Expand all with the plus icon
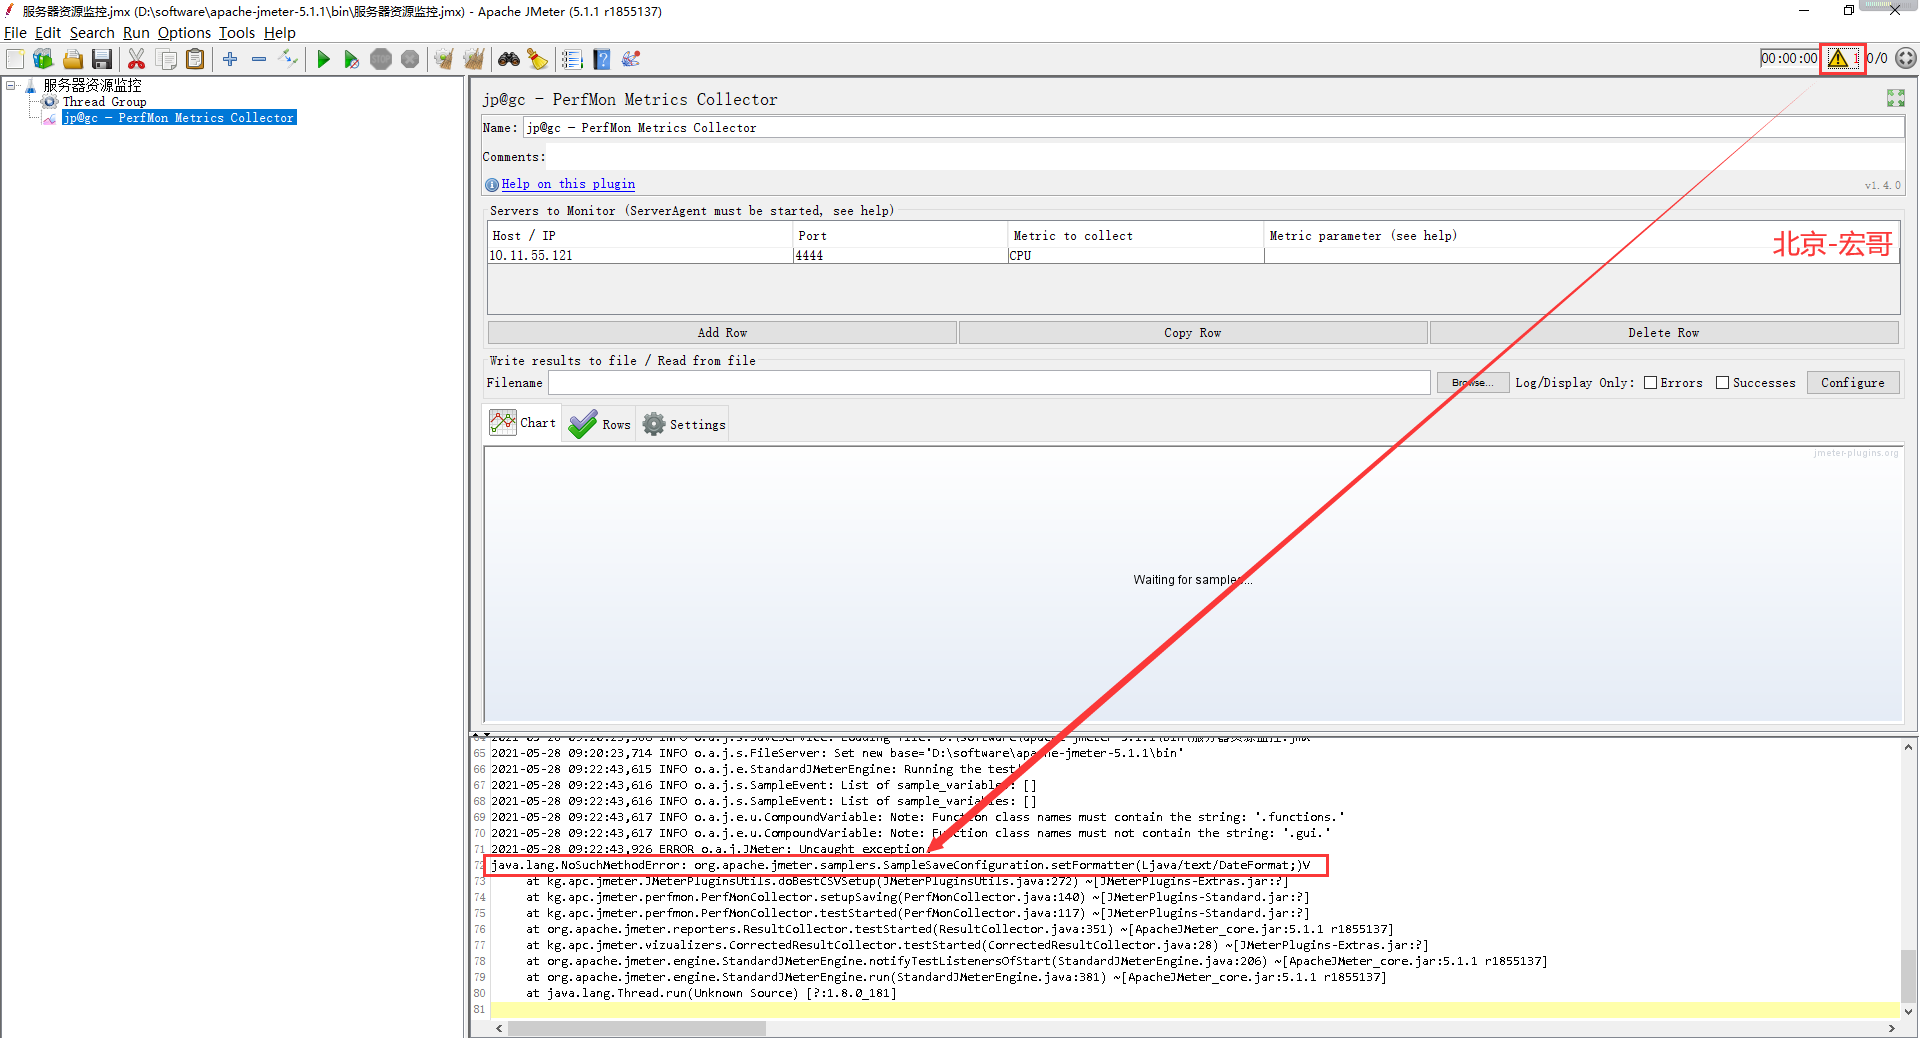The width and height of the screenshot is (1920, 1038). pos(230,59)
